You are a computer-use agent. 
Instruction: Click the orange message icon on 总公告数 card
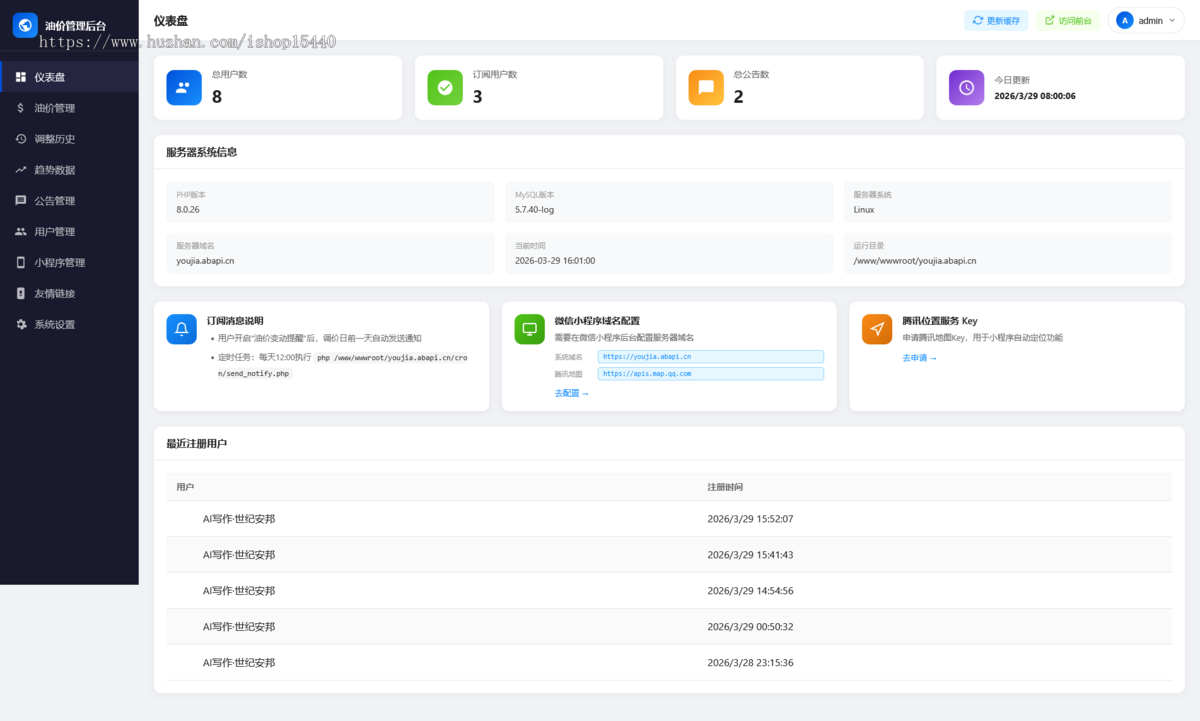pos(706,88)
